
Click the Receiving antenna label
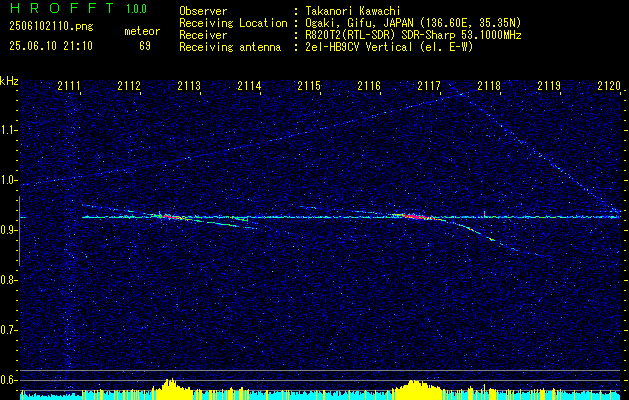(230, 47)
